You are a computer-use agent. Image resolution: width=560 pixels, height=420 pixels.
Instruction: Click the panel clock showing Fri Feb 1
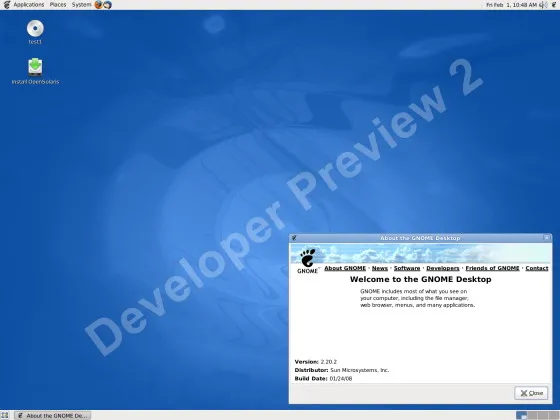pos(511,5)
